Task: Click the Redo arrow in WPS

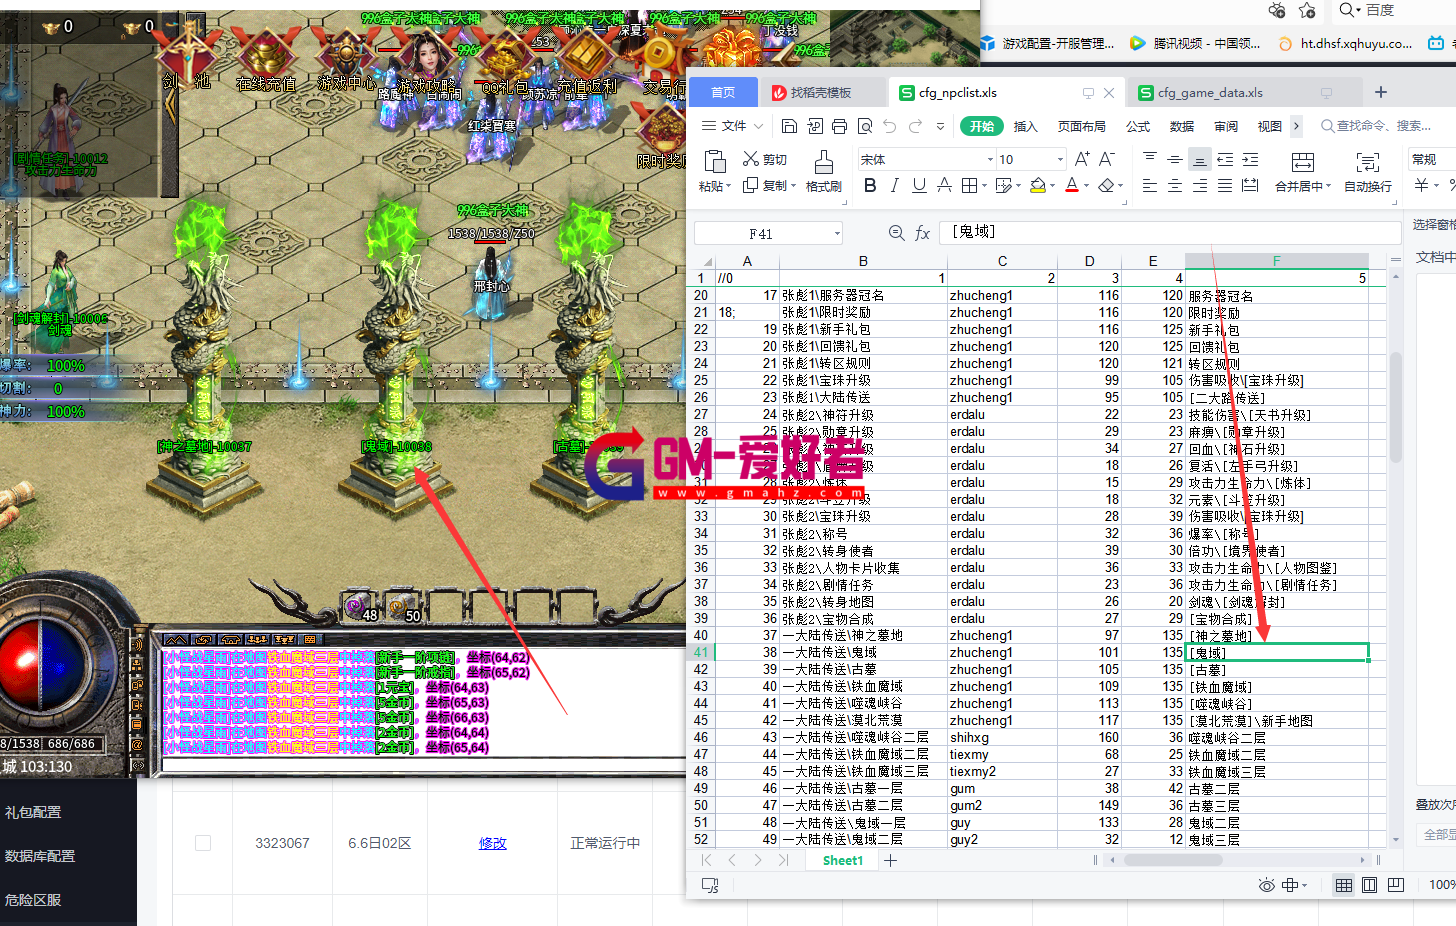Action: [x=915, y=126]
